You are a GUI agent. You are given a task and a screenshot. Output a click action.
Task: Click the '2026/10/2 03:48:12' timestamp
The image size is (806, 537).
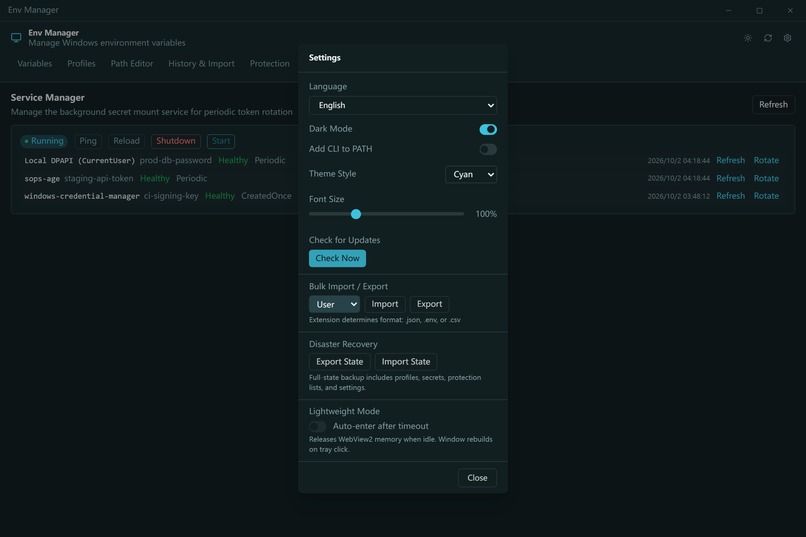click(679, 196)
